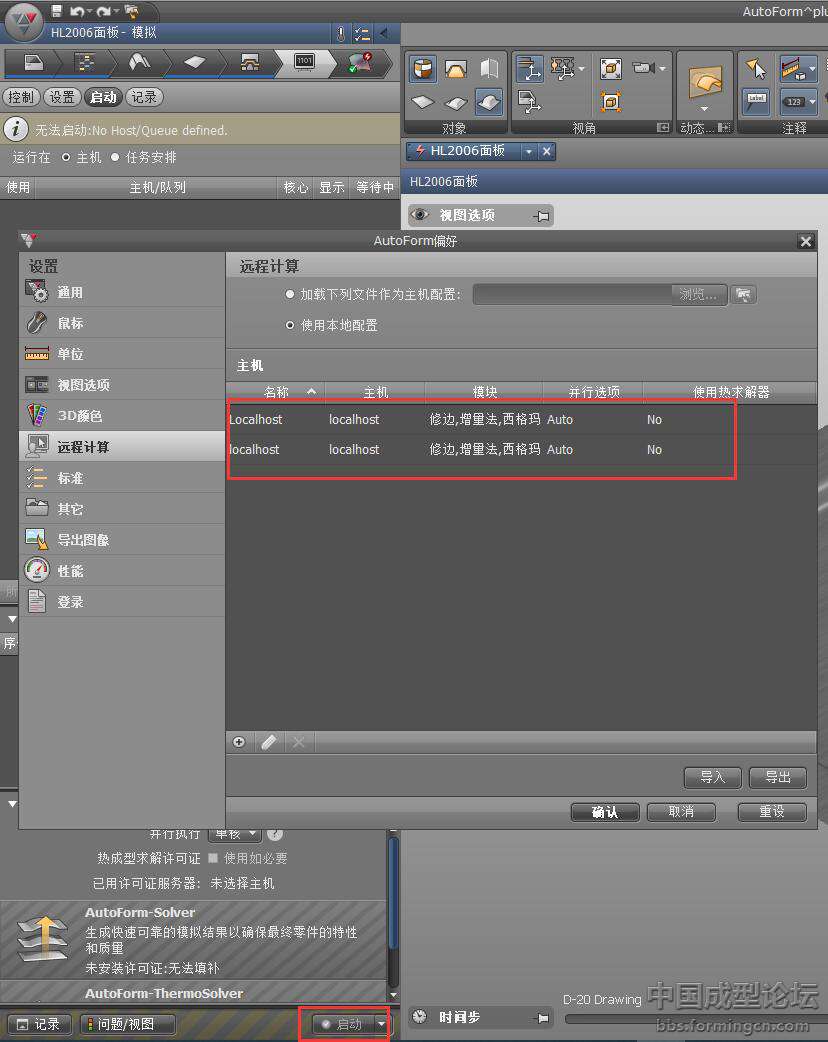Screen dimensions: 828x1042
Task: Click the edit host pencil icon
Action: [268, 742]
